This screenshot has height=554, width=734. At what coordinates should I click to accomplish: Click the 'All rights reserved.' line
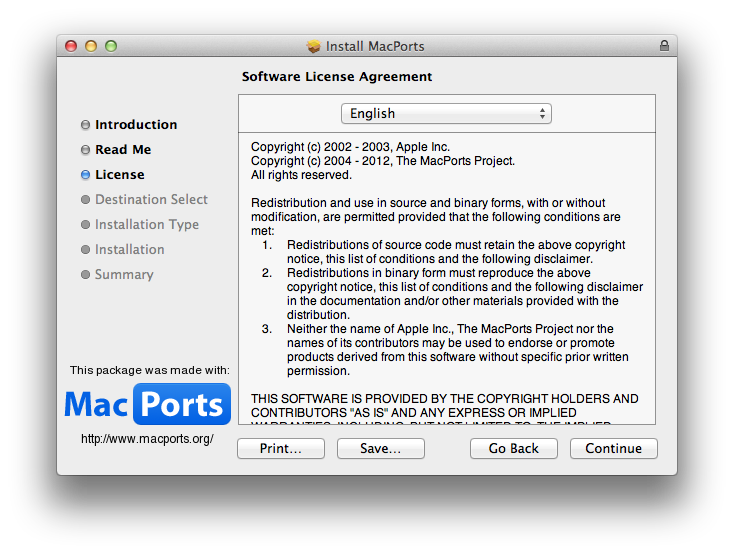pos(301,175)
